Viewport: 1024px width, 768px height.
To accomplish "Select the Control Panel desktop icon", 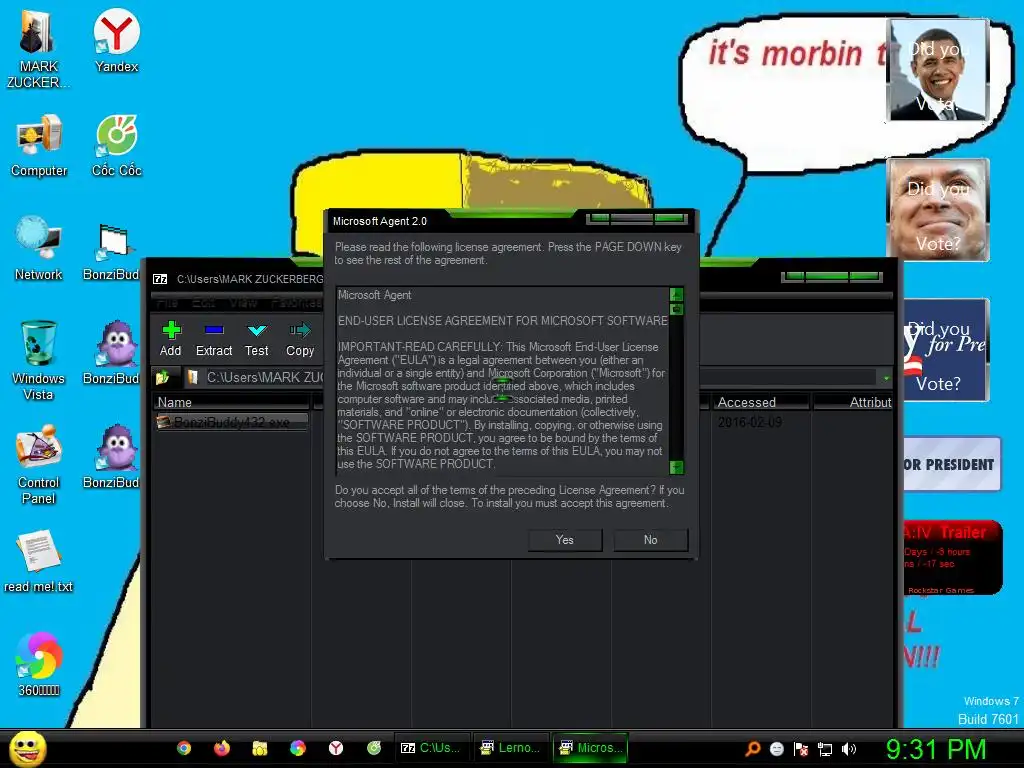I will point(39,465).
